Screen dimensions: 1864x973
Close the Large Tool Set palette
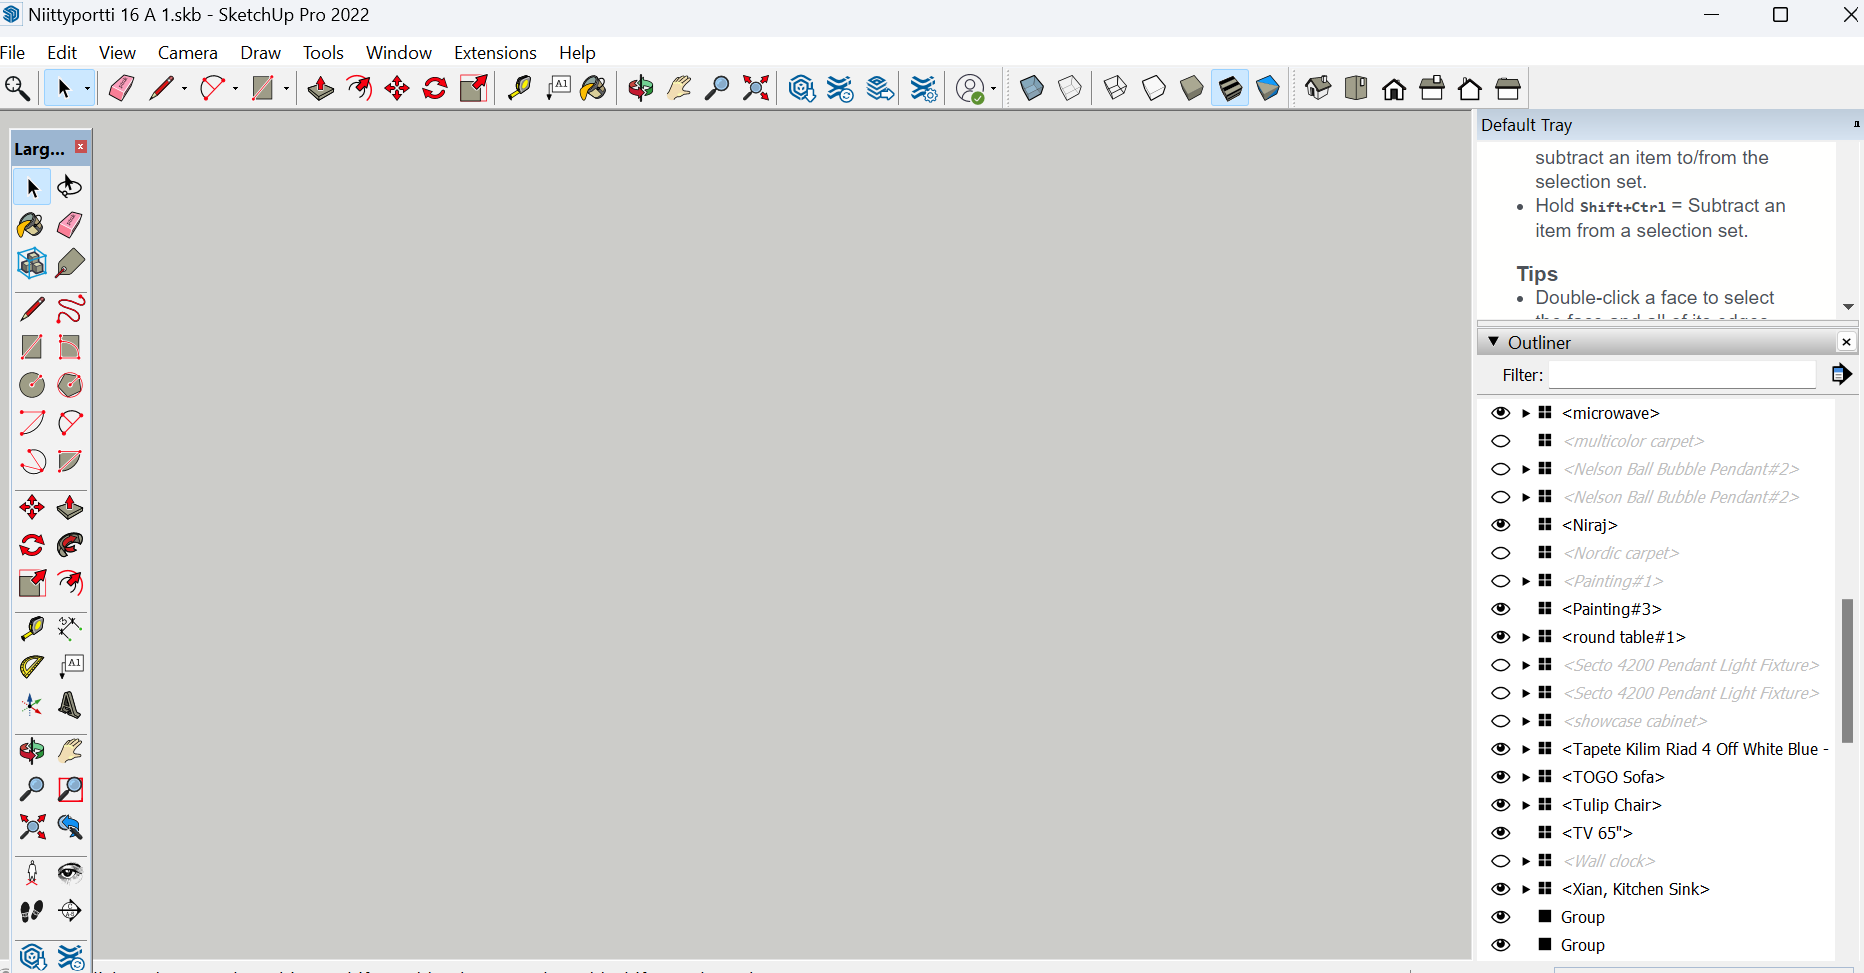[81, 147]
